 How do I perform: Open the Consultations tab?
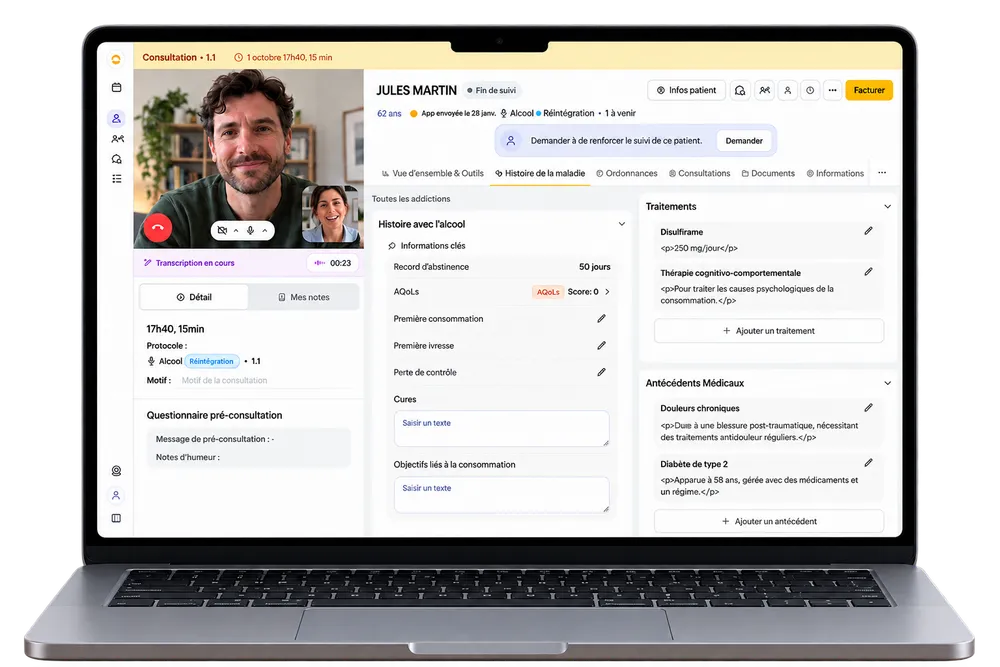[x=699, y=173]
